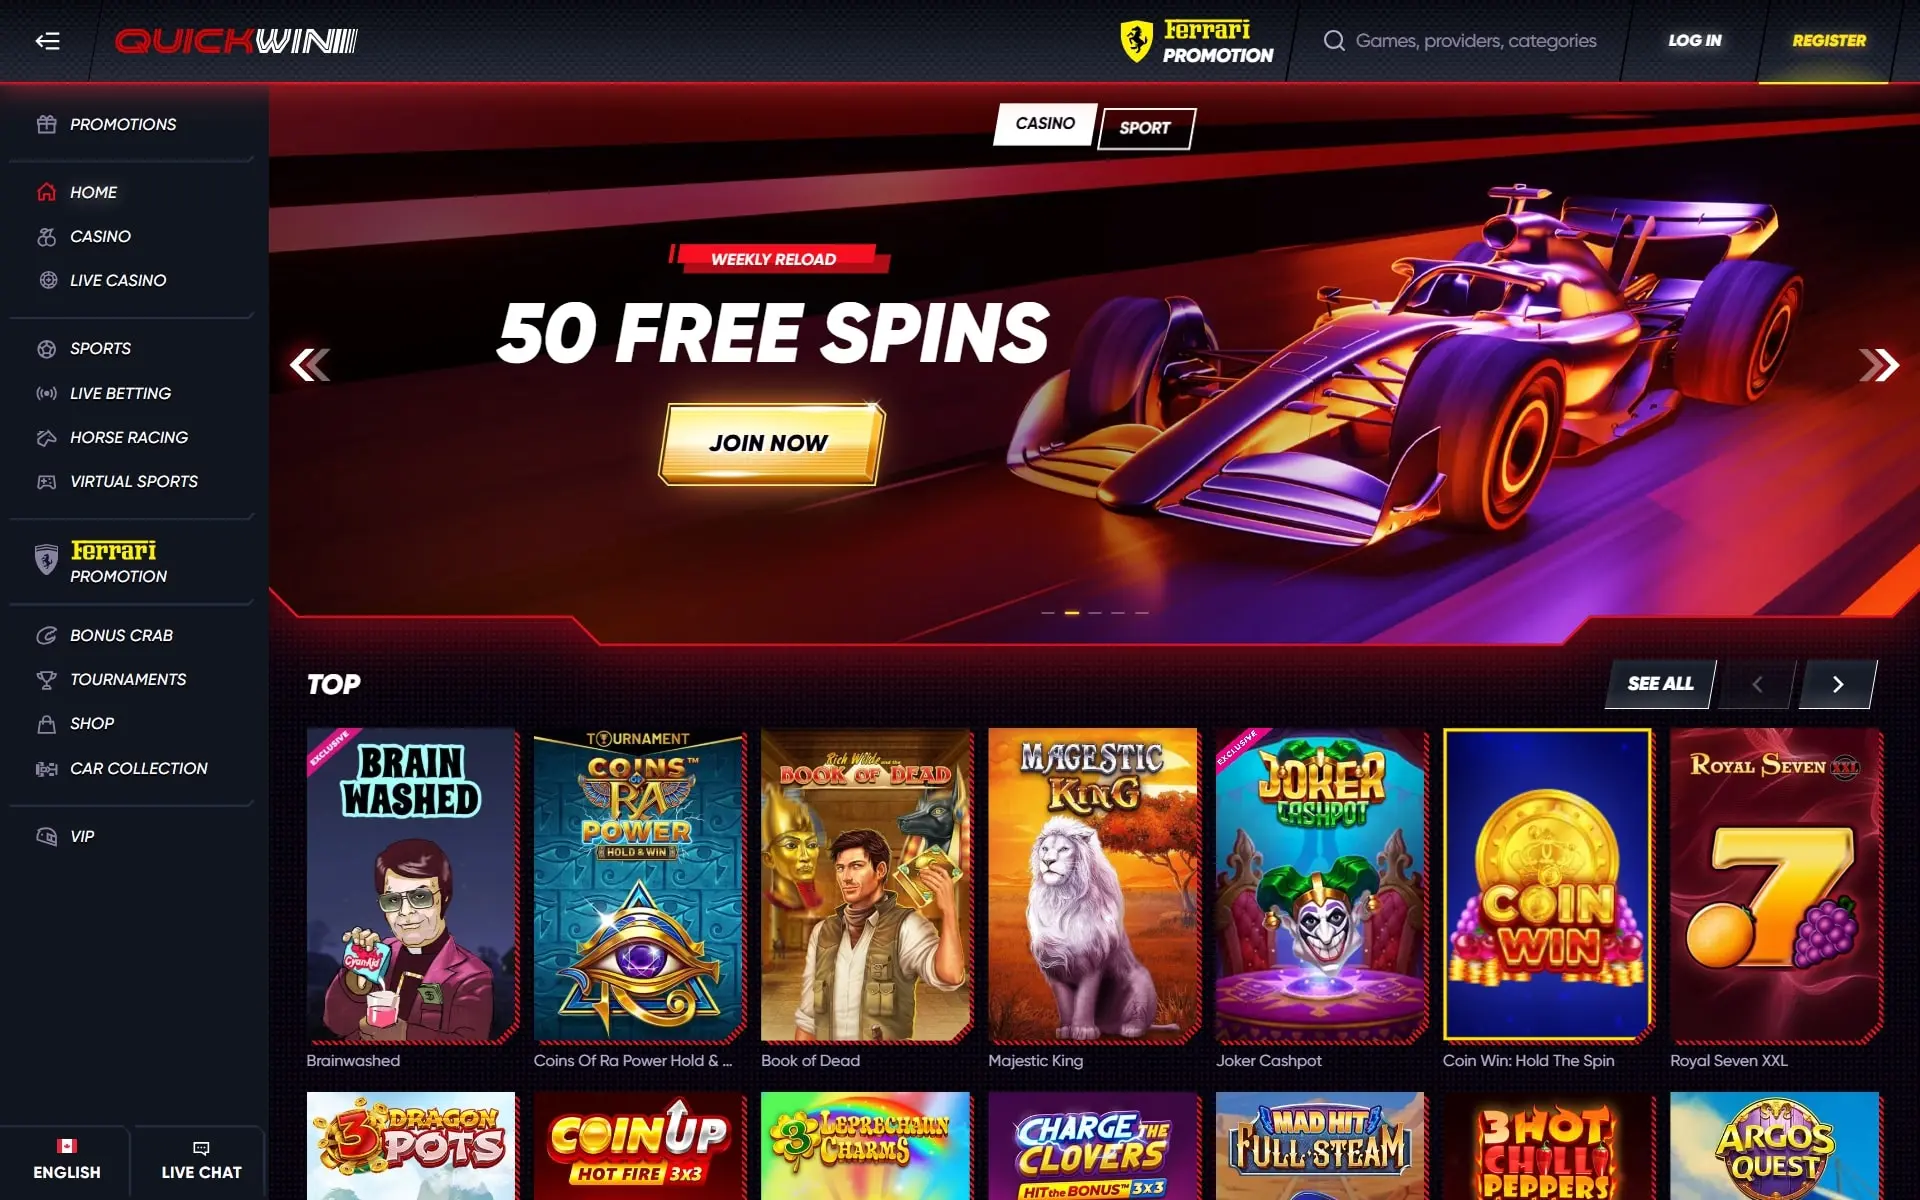Go to Home using the house icon

(46, 192)
